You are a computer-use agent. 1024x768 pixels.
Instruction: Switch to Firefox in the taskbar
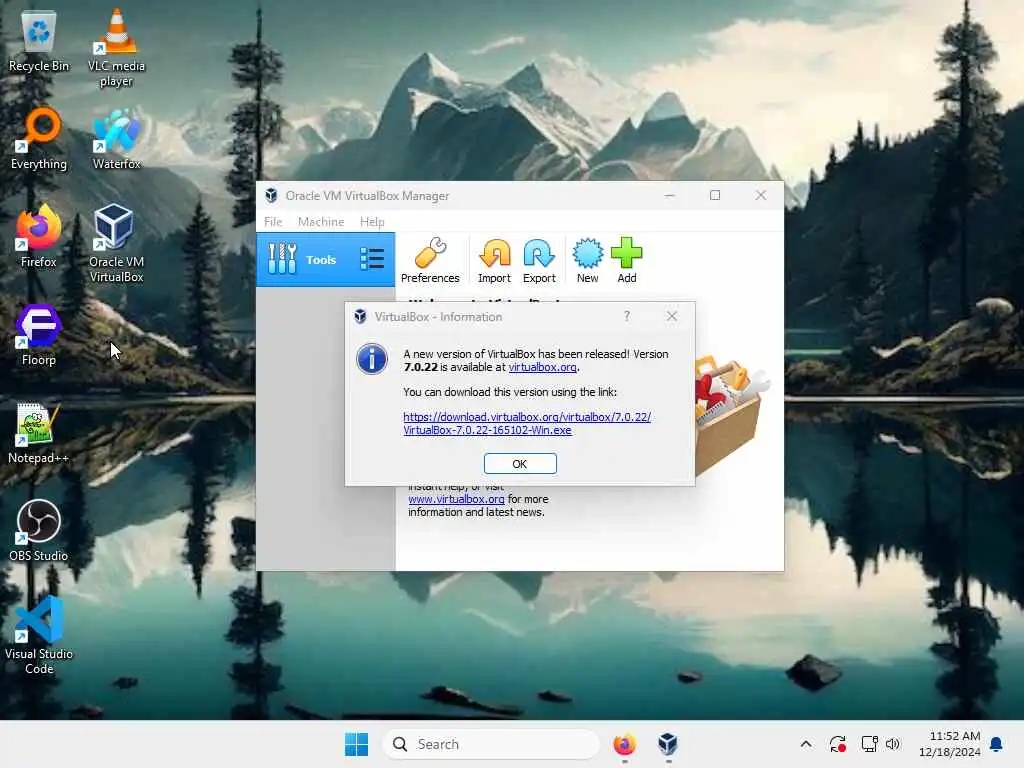pyautogui.click(x=624, y=744)
